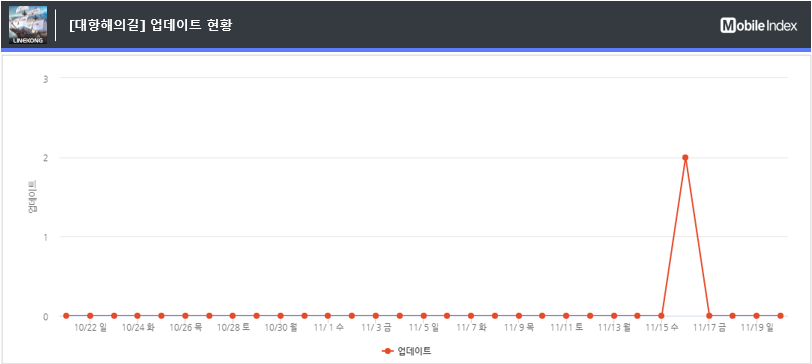
Task: Click the Mobile Index logo
Action: pyautogui.click(x=759, y=25)
